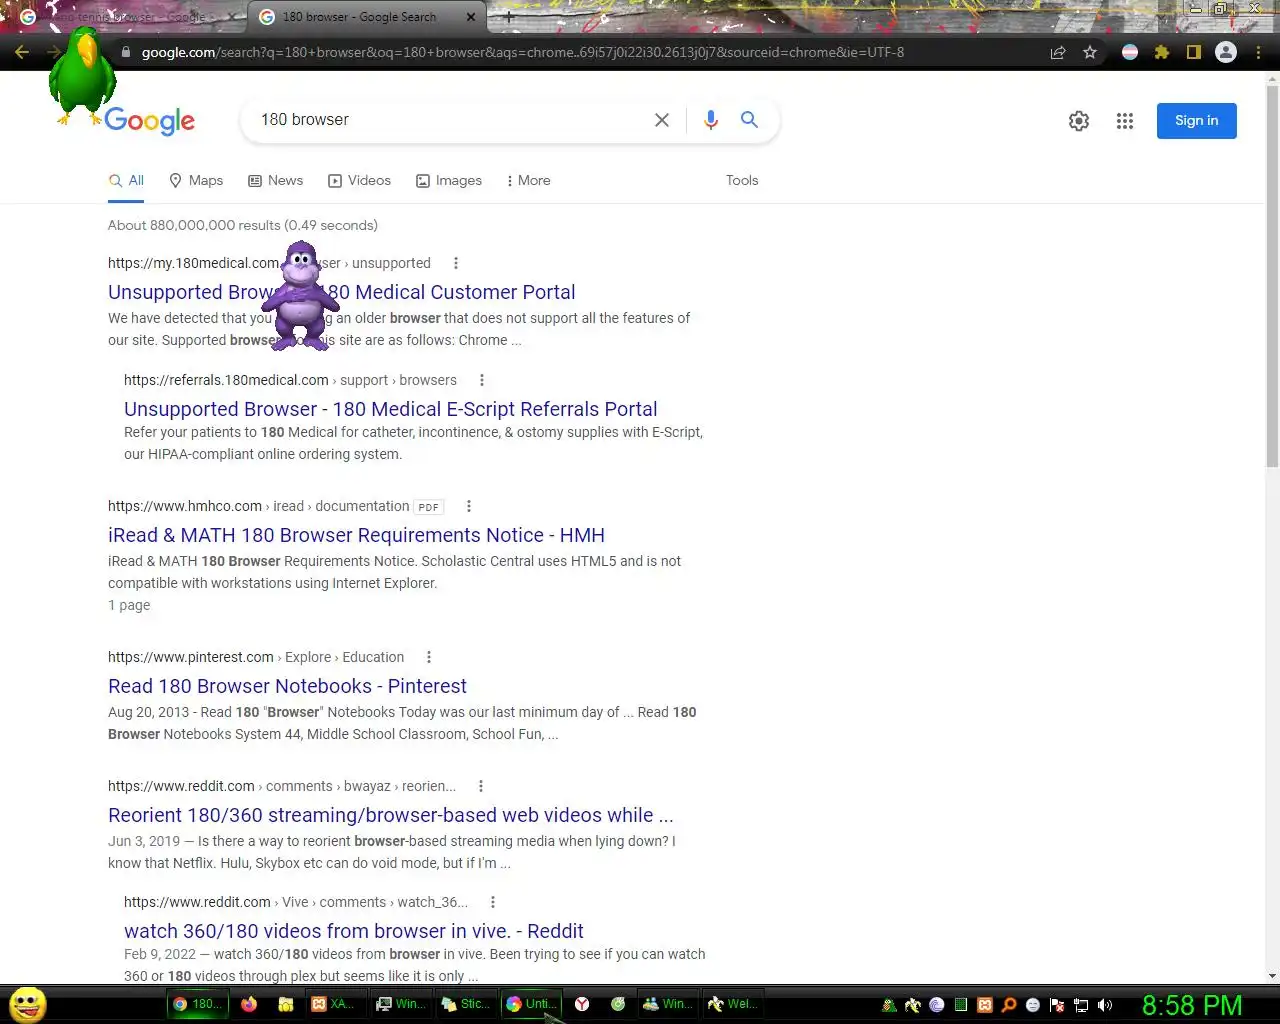Click the Sign in button
The width and height of the screenshot is (1280, 1024).
pyautogui.click(x=1197, y=121)
